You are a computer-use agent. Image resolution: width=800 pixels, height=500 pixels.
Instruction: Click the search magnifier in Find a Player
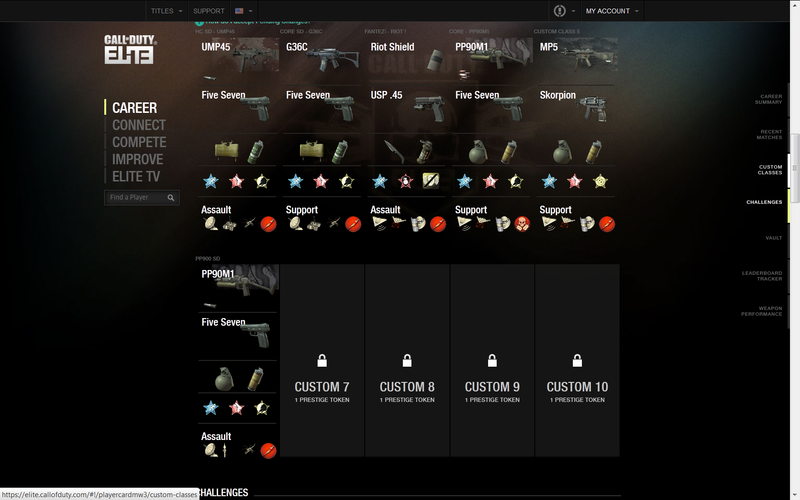pos(171,197)
